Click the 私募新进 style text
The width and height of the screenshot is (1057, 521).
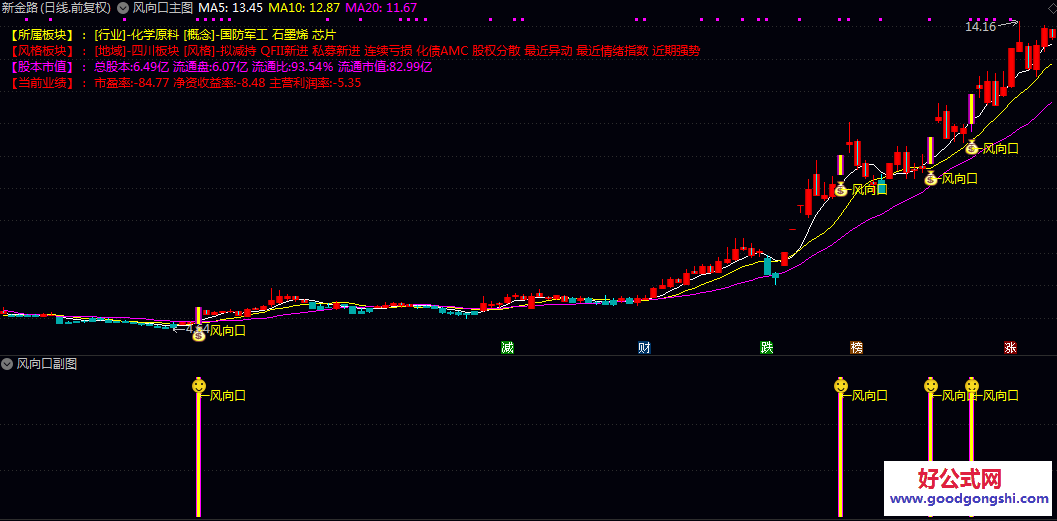tap(336, 51)
